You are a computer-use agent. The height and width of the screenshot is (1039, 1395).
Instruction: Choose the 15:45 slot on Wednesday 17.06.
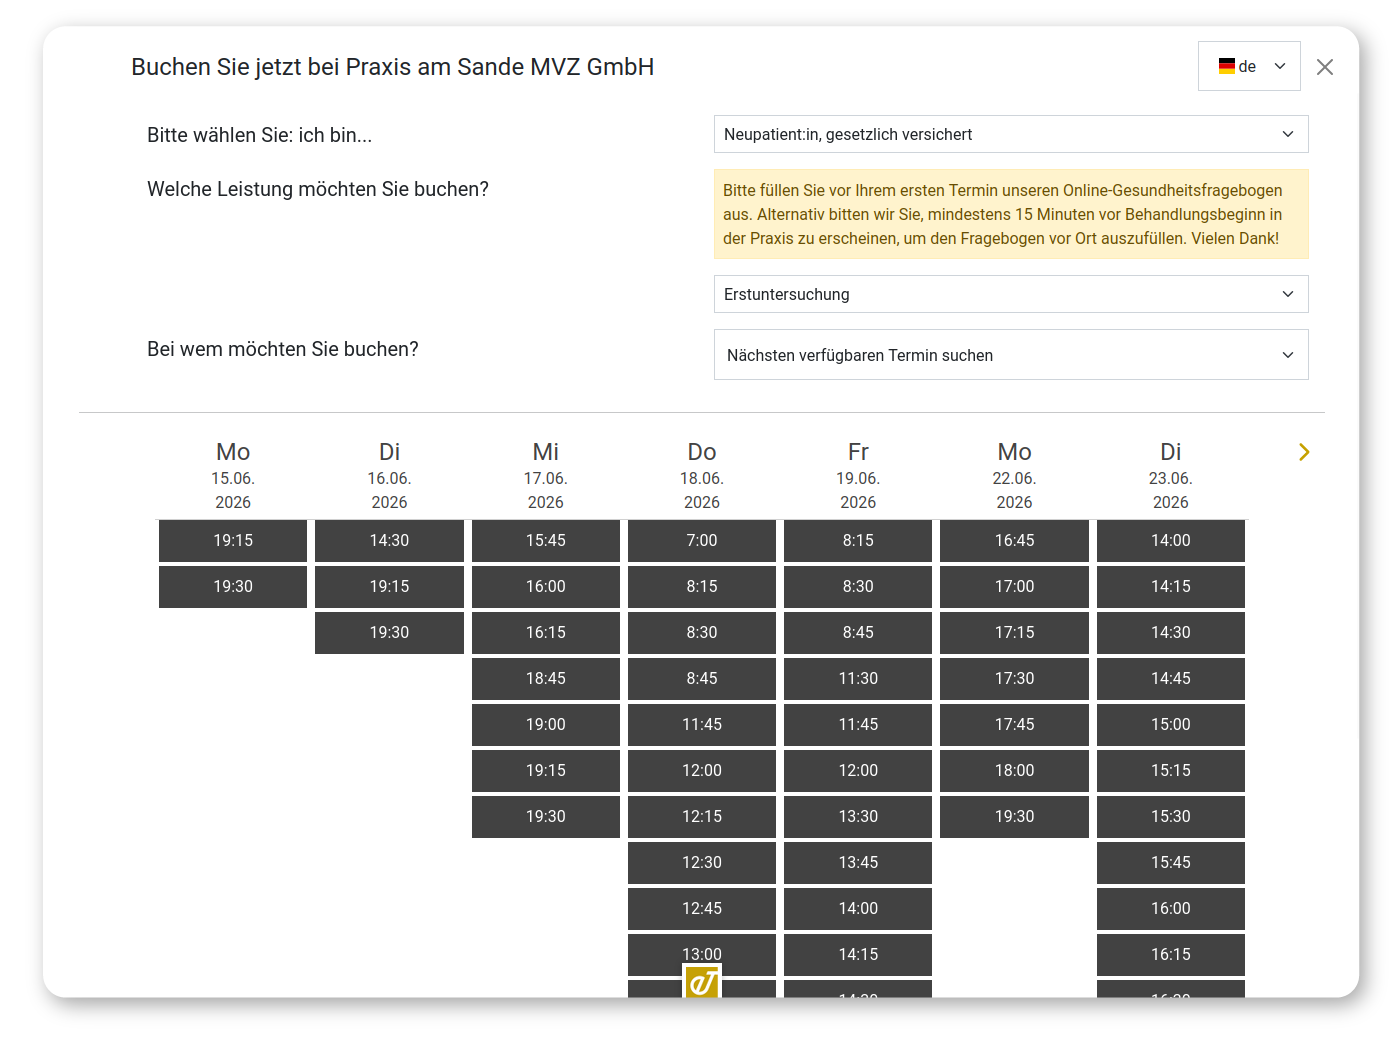(x=546, y=541)
